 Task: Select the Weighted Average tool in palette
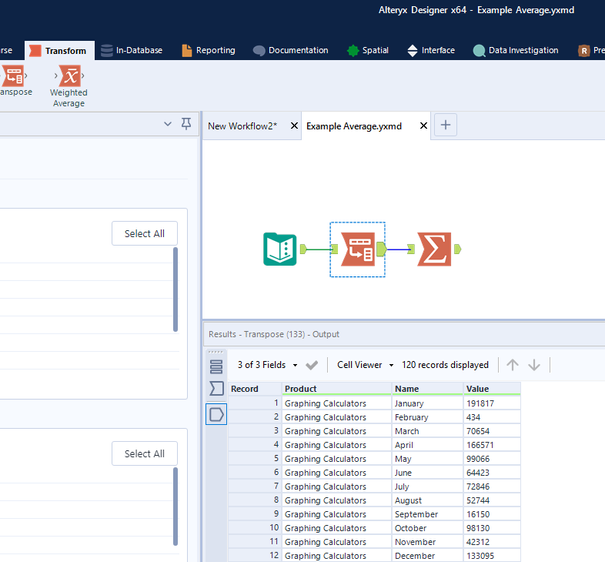tap(69, 86)
